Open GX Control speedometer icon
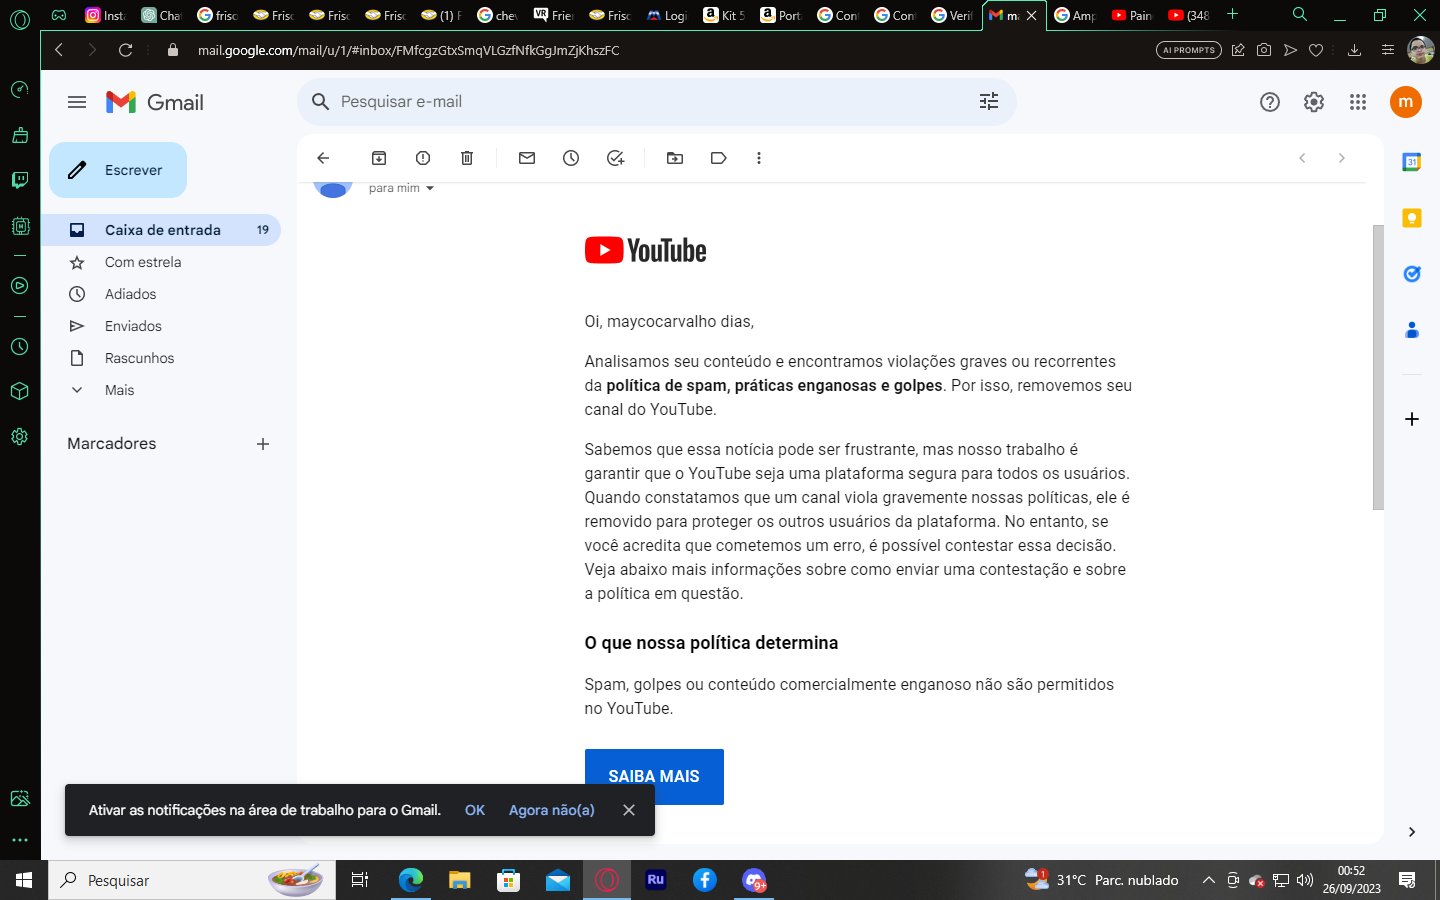1440x900 pixels. (20, 90)
